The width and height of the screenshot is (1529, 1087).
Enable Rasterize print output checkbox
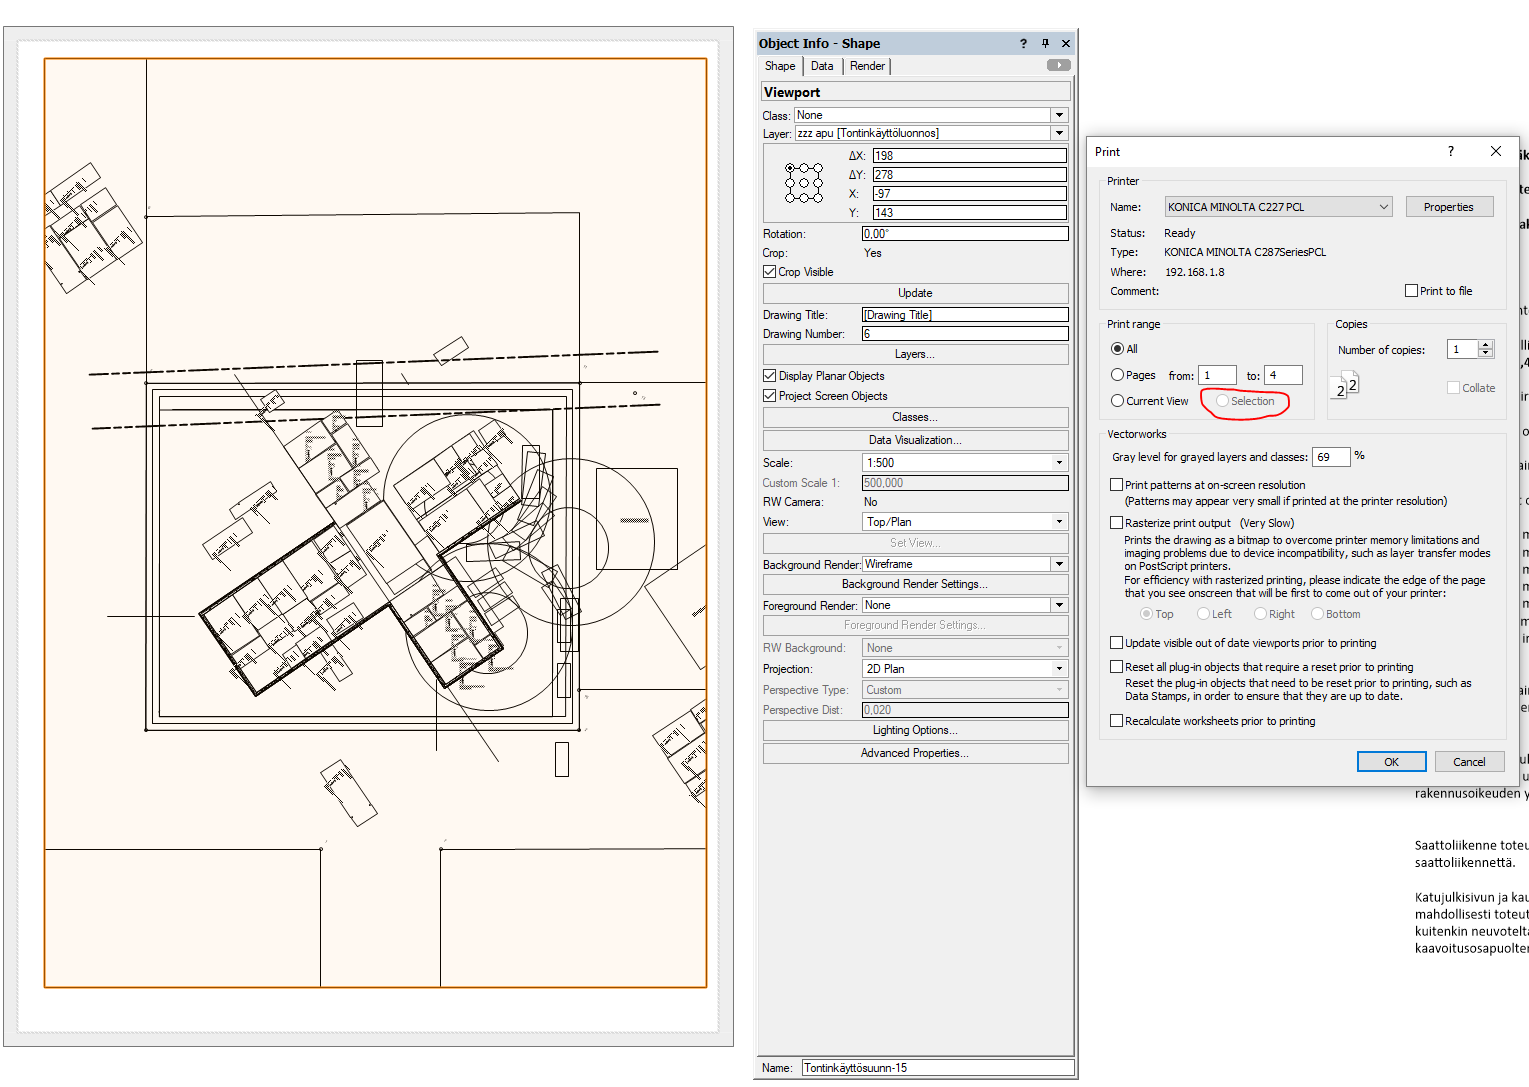[1116, 523]
